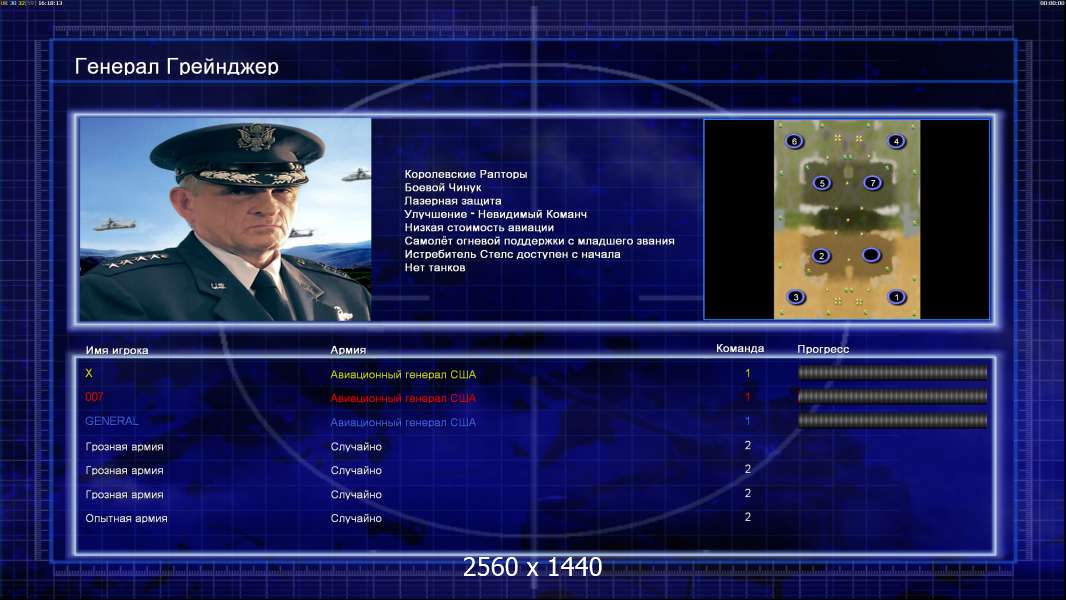Click the blue "Авиационный генерал США" army entry
Screen dimensions: 1066x600
click(x=403, y=423)
